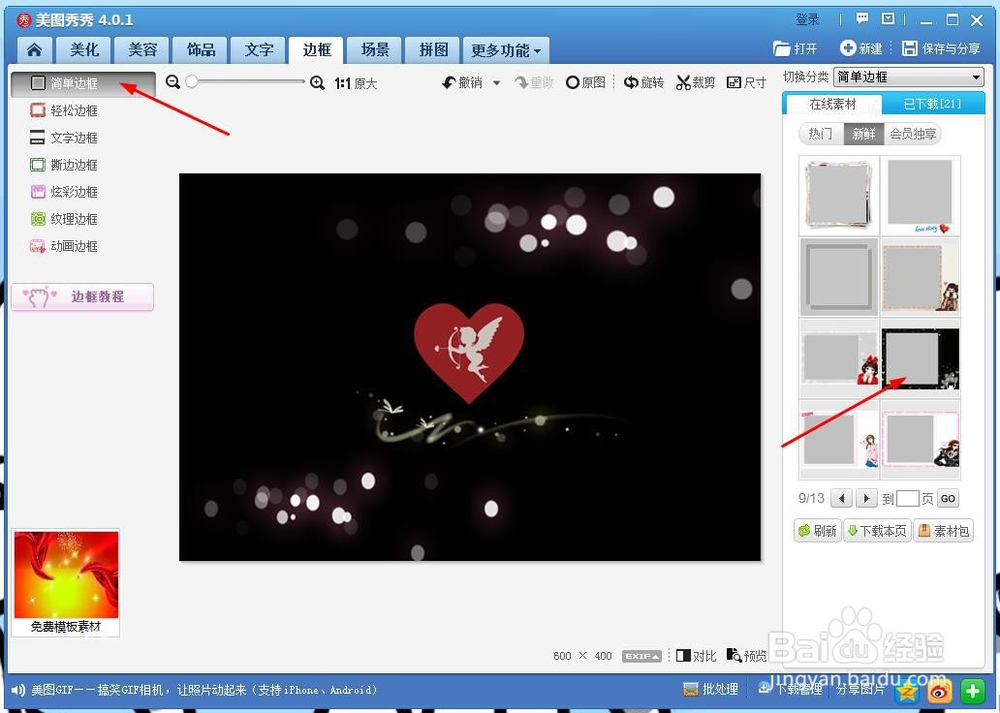Click the 打开 folder button
The height and width of the screenshot is (713, 1000).
pos(795,48)
